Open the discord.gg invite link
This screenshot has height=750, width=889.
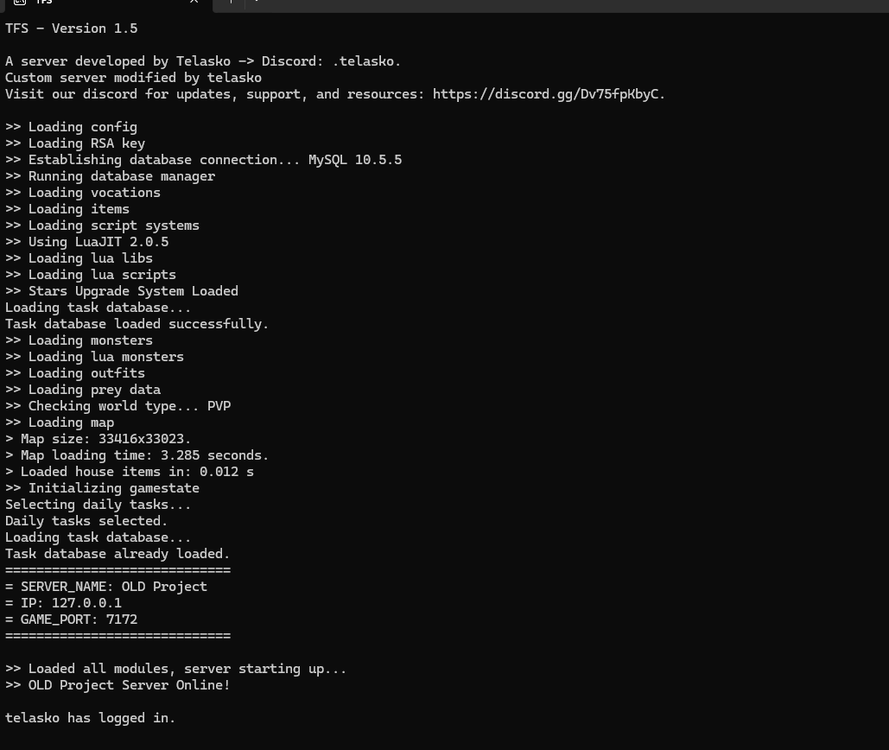548,94
